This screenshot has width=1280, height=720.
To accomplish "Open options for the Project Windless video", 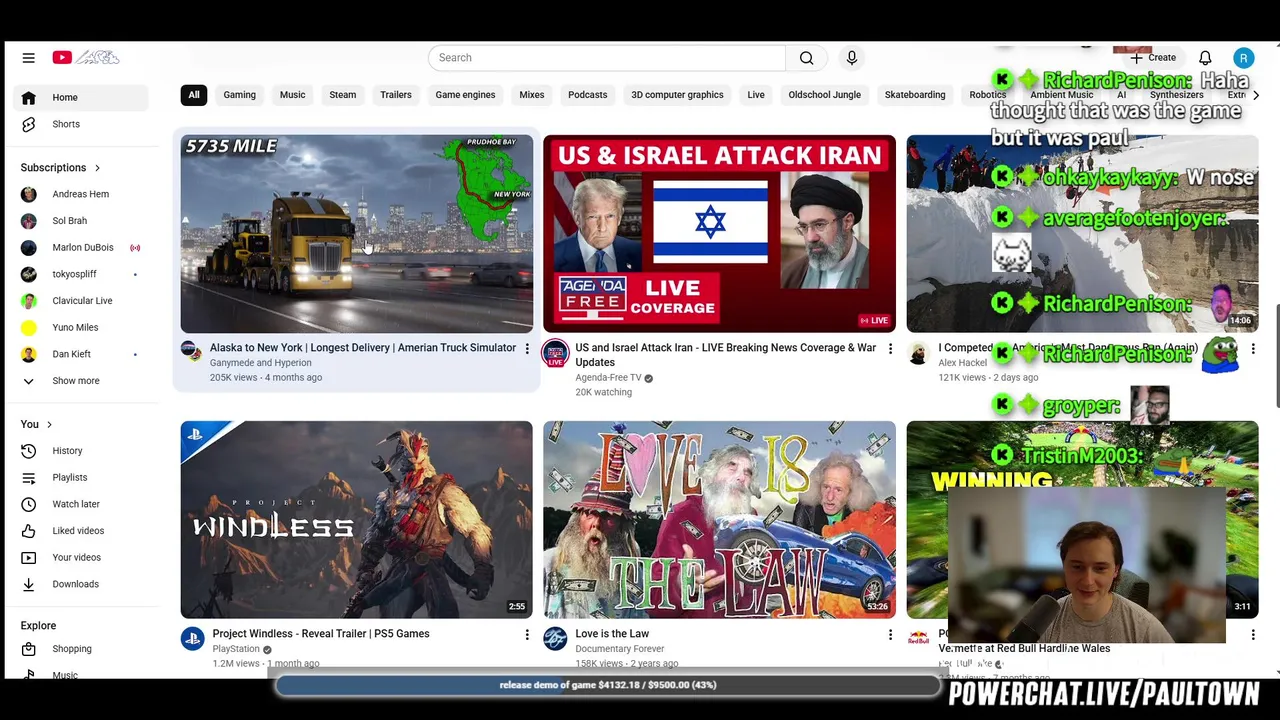I will pos(527,634).
